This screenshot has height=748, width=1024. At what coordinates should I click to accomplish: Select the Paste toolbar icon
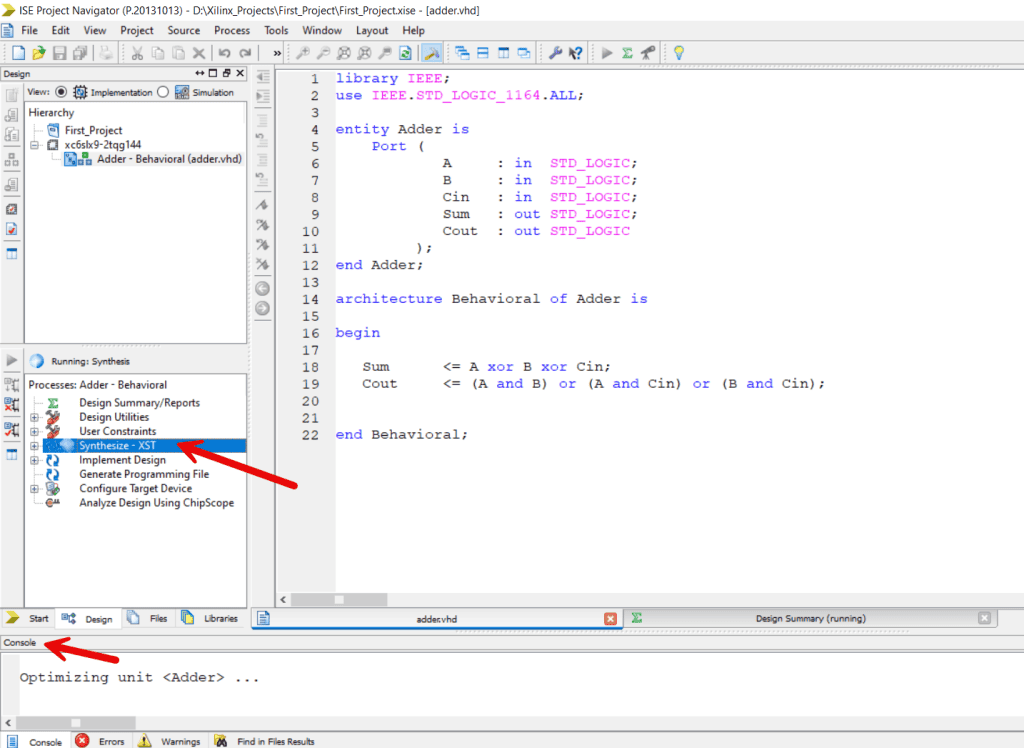click(179, 53)
